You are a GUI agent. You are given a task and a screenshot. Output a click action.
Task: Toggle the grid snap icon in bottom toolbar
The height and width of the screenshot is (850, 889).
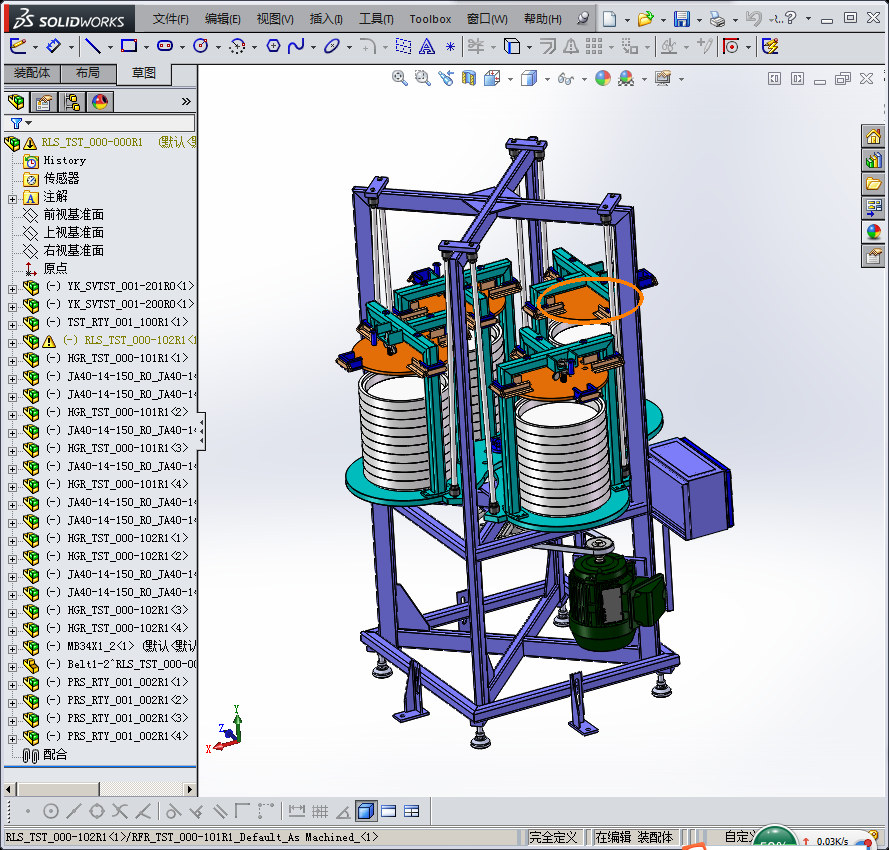[x=320, y=811]
